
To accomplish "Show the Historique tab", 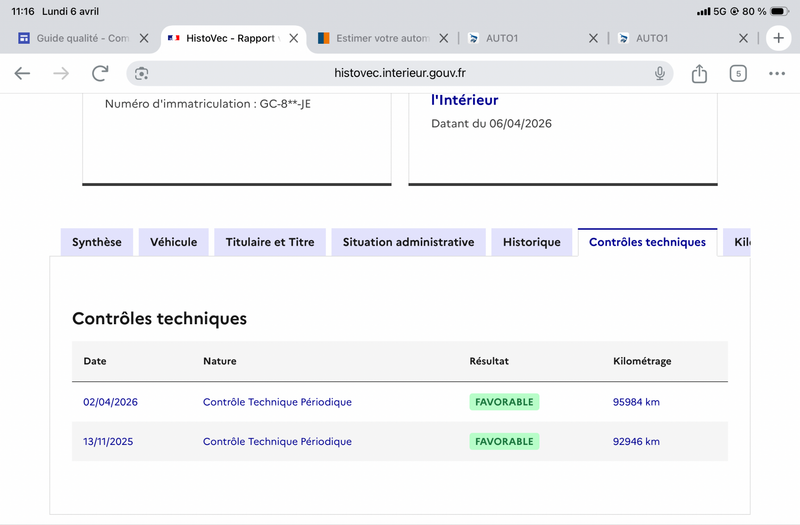I will click(532, 242).
